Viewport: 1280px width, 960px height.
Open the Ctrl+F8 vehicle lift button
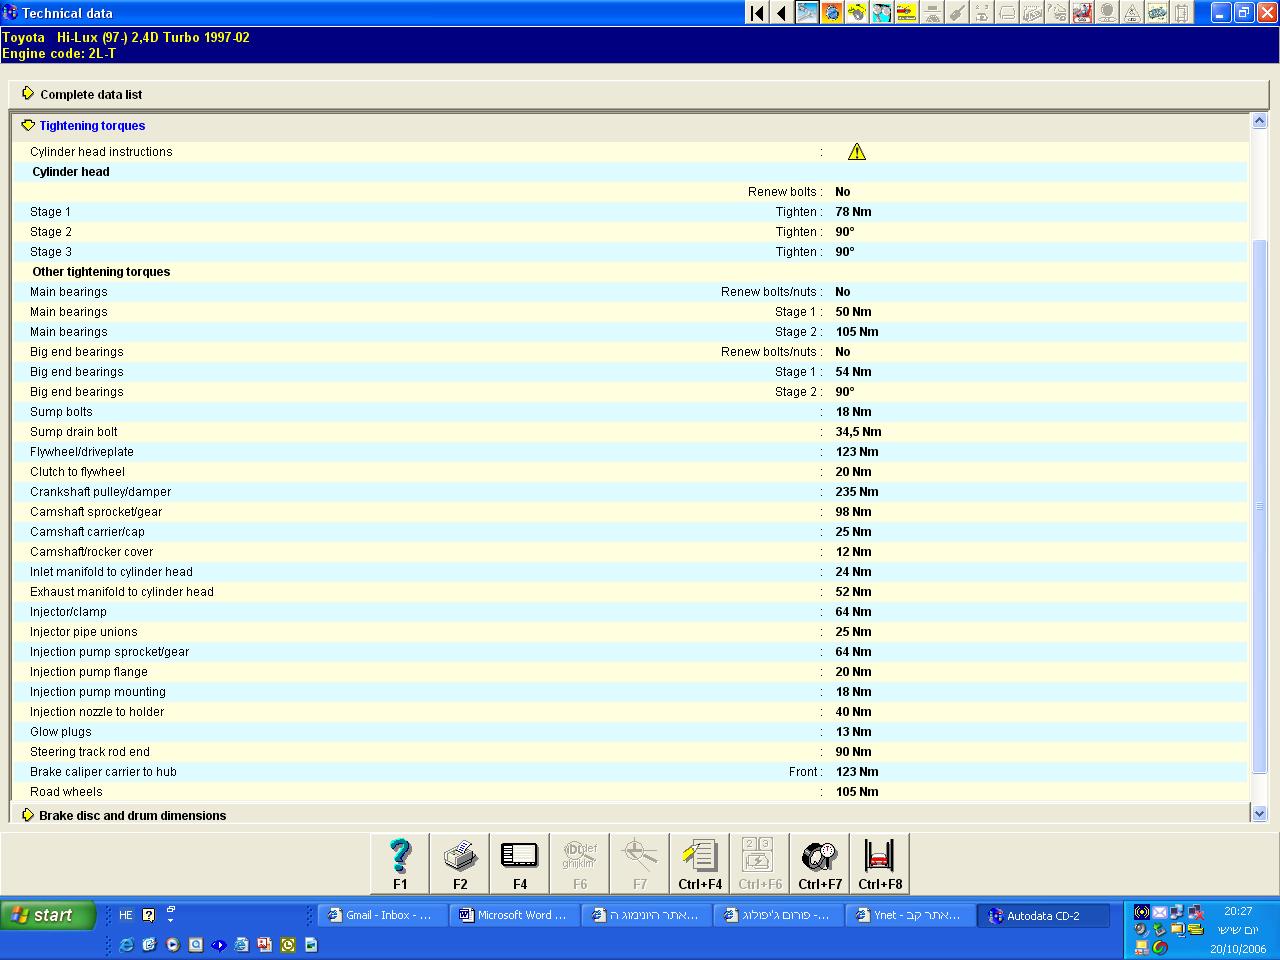[880, 863]
